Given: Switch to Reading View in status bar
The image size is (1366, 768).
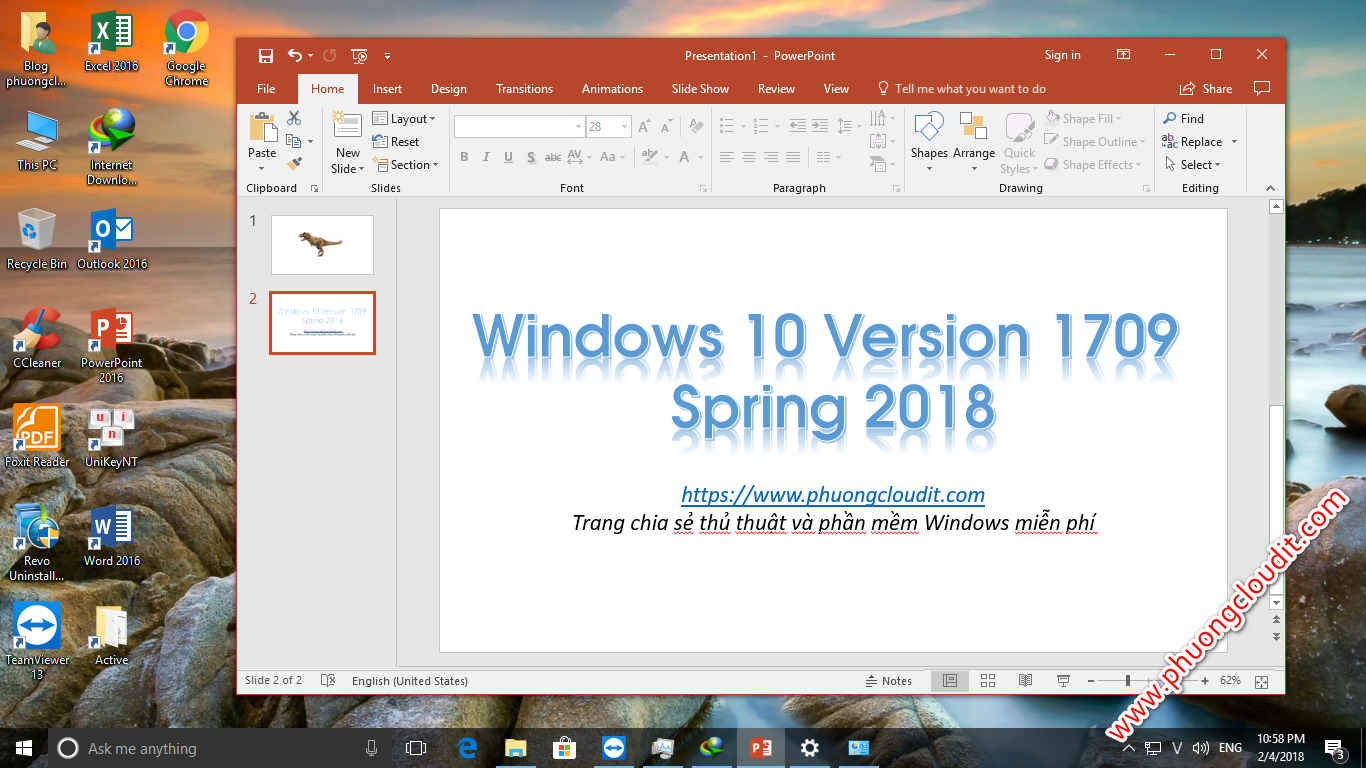Looking at the screenshot, I should point(1025,681).
